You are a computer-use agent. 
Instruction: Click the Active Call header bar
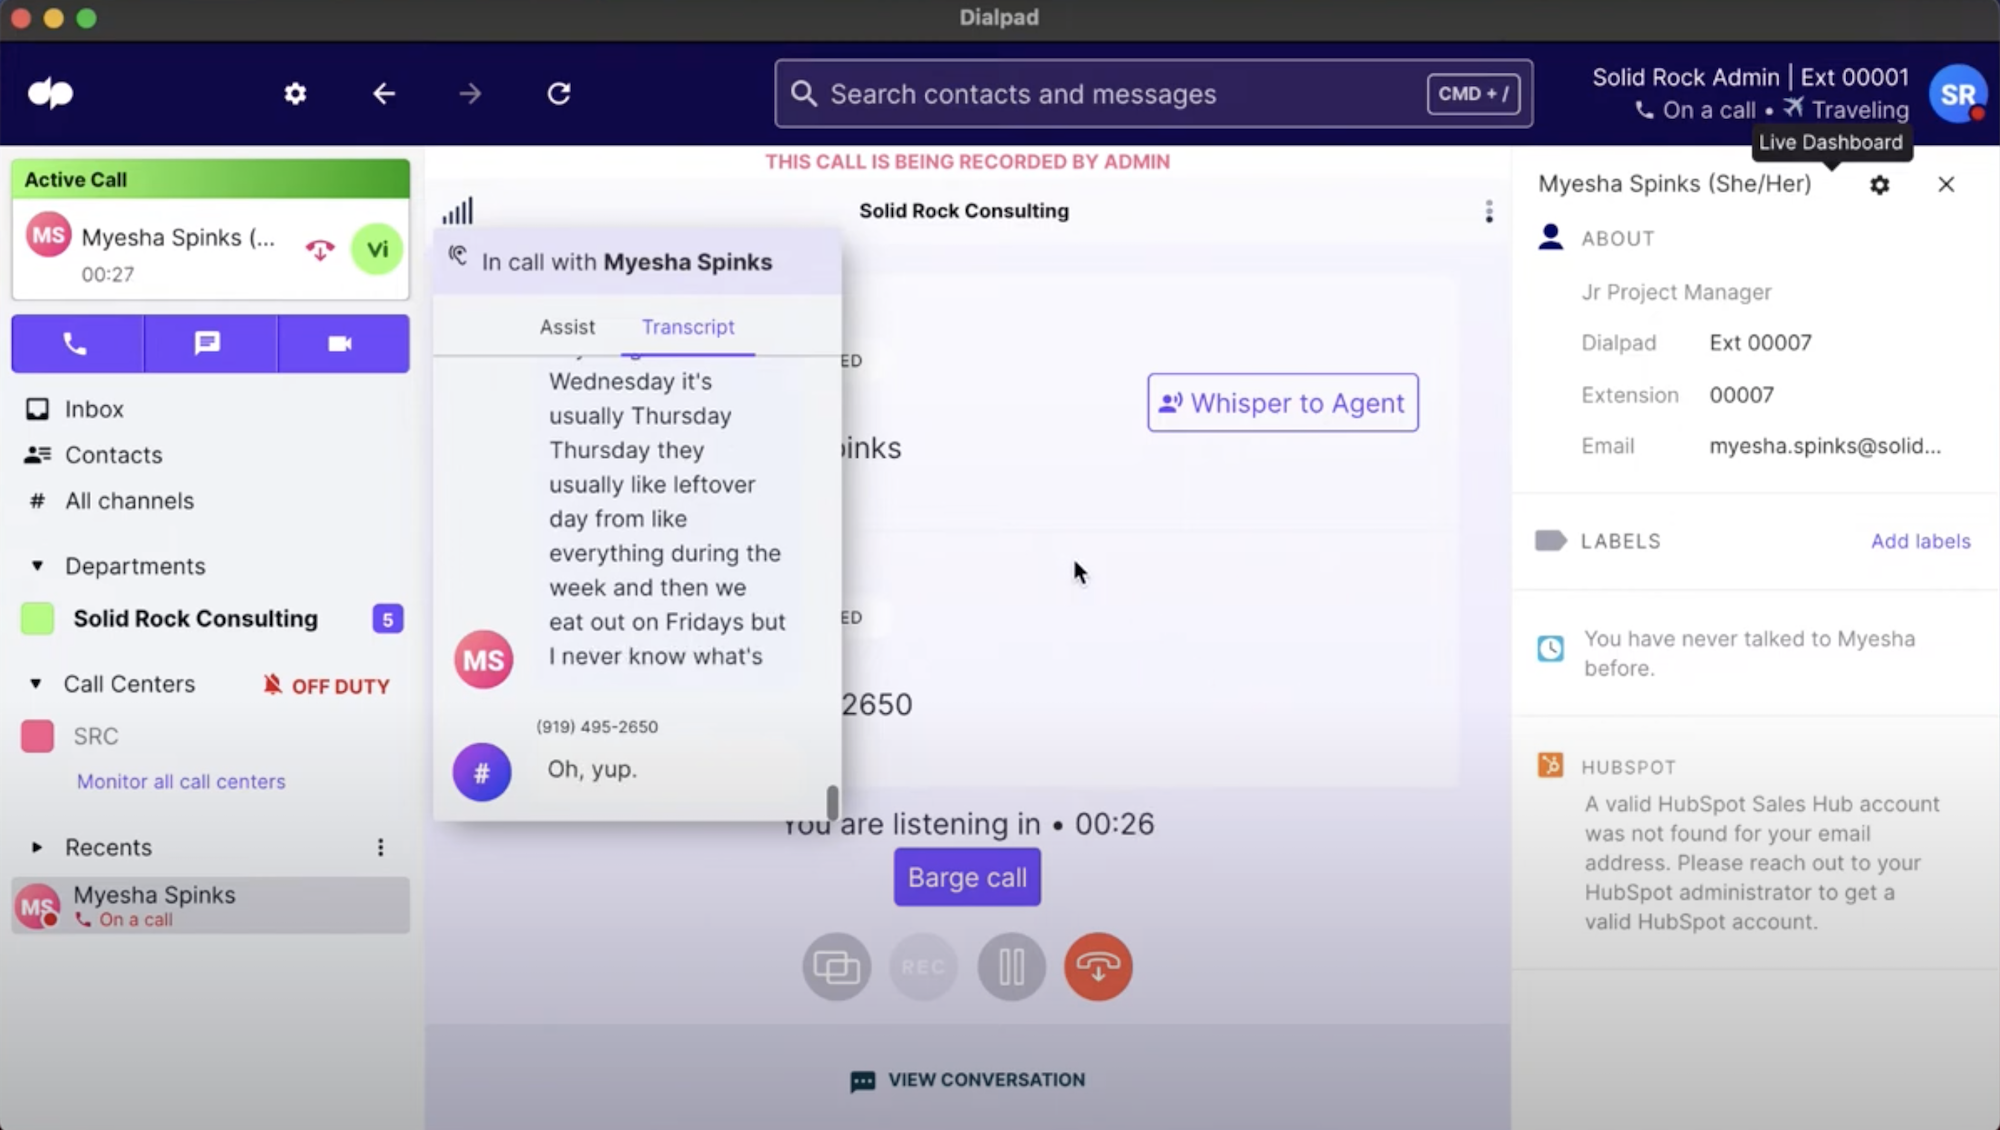click(x=210, y=179)
